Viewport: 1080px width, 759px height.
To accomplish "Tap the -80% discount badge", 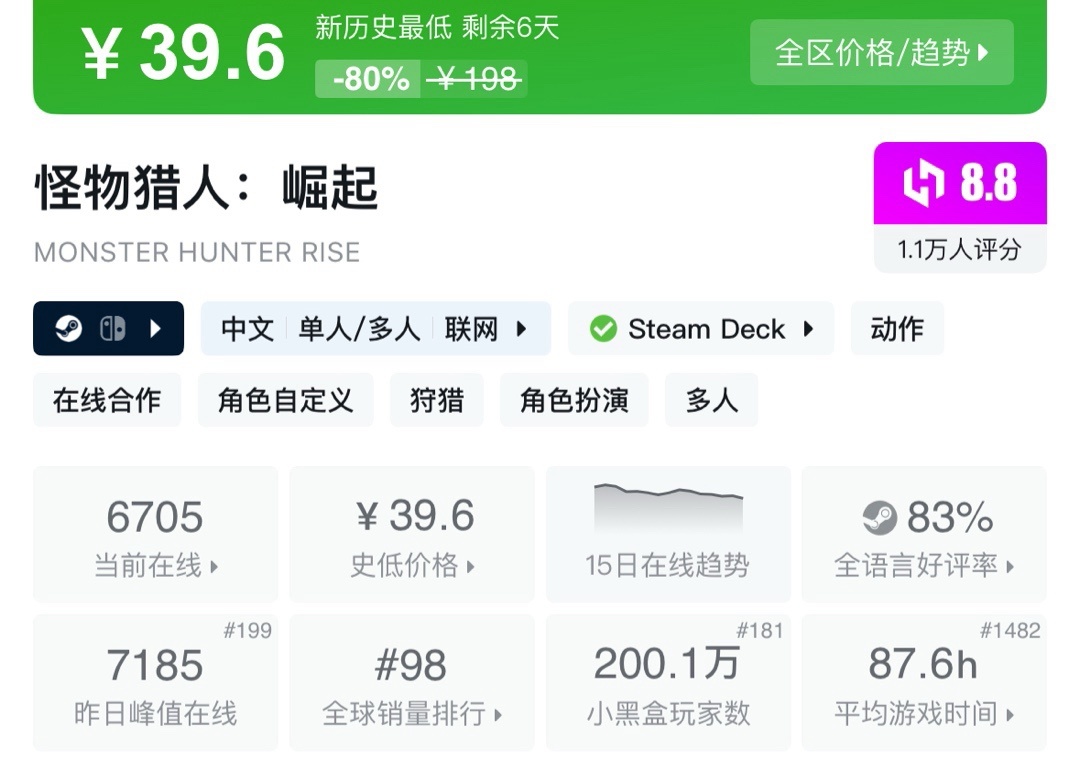I will coord(369,79).
